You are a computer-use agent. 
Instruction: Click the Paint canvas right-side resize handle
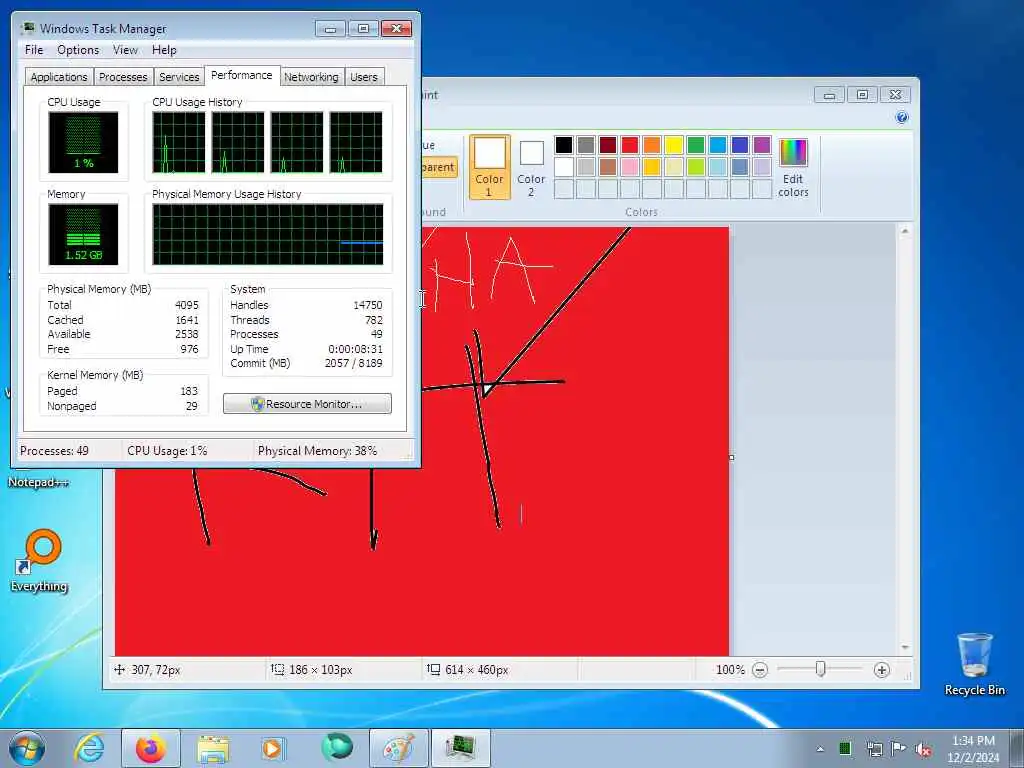click(731, 457)
